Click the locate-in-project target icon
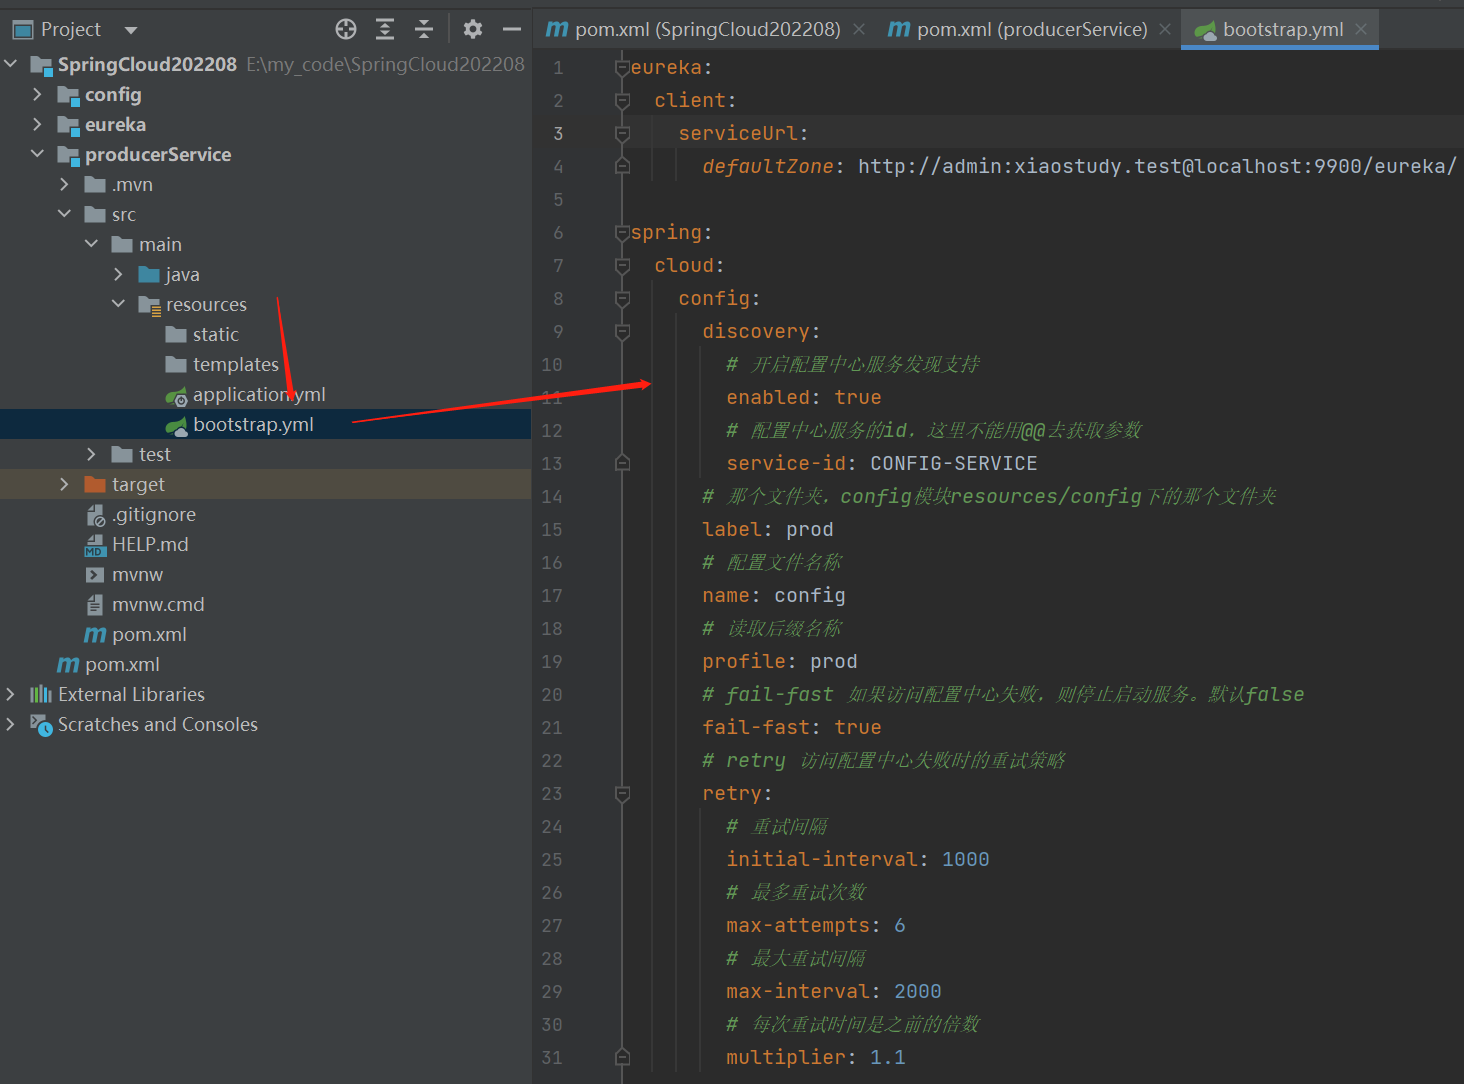Image resolution: width=1464 pixels, height=1084 pixels. (346, 29)
